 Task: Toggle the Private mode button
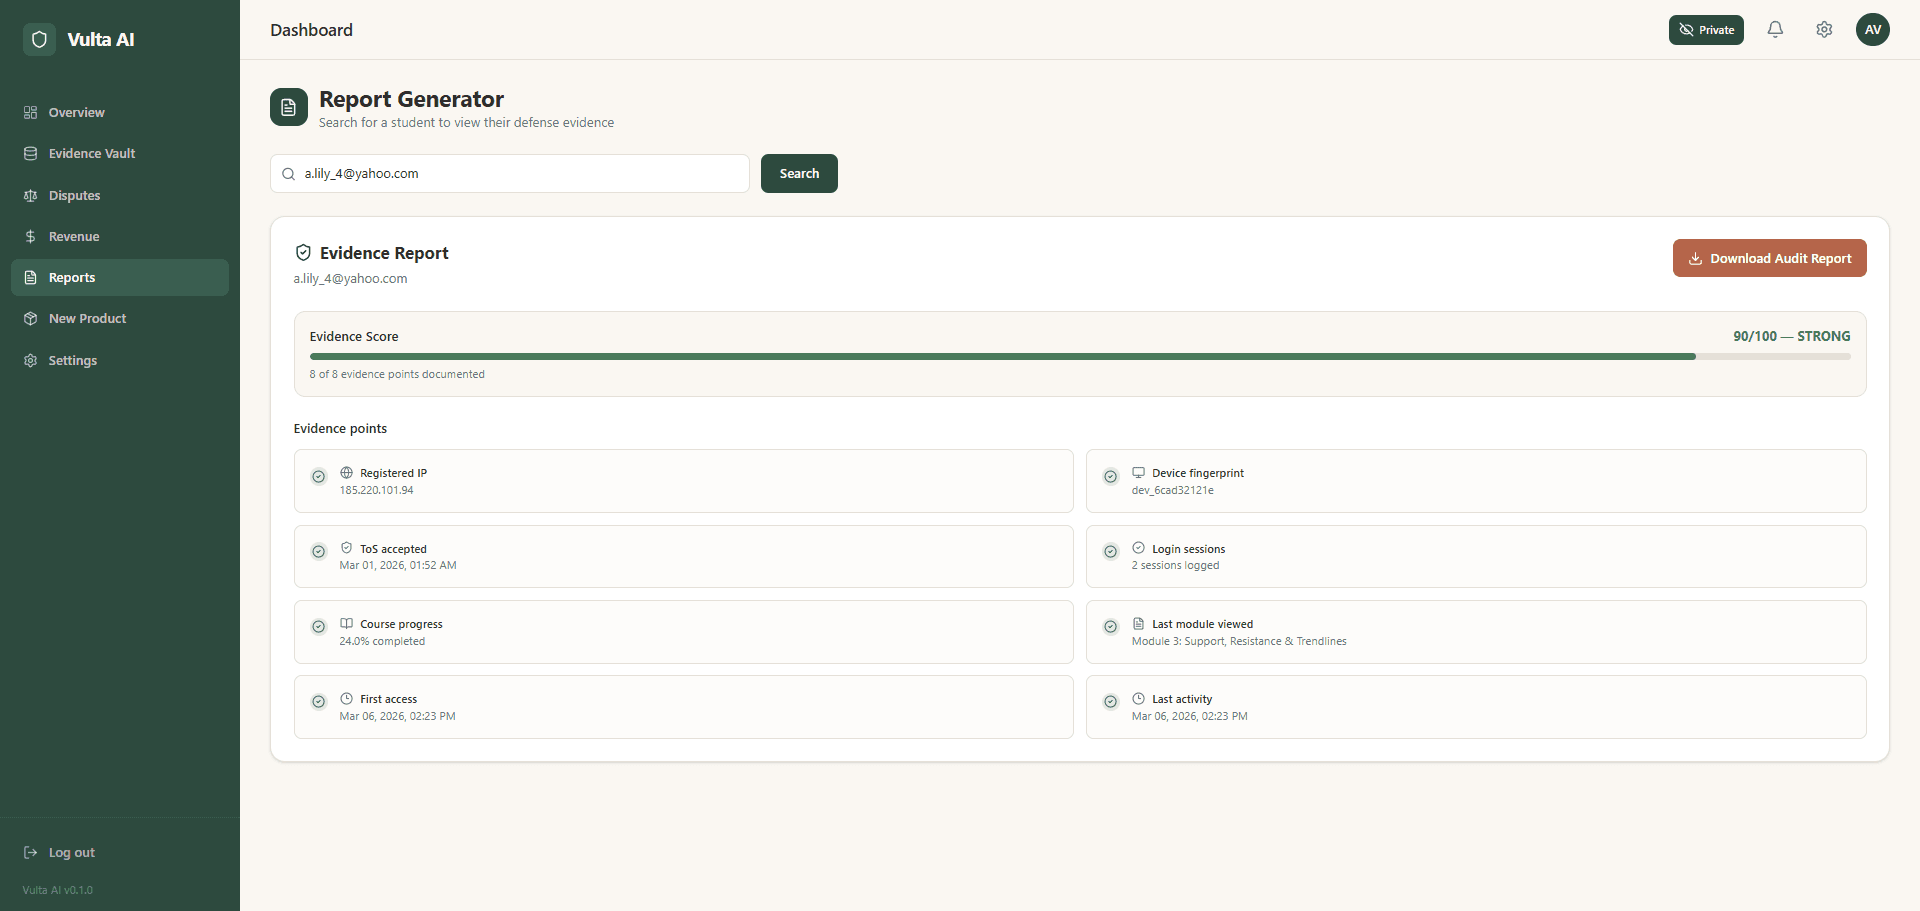pos(1705,30)
